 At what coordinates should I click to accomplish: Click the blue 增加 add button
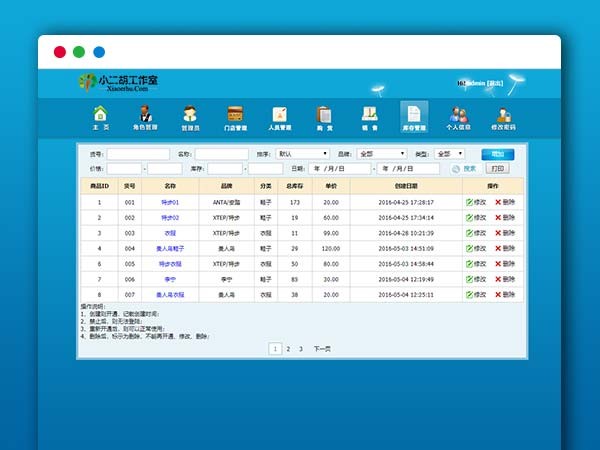pyautogui.click(x=497, y=154)
